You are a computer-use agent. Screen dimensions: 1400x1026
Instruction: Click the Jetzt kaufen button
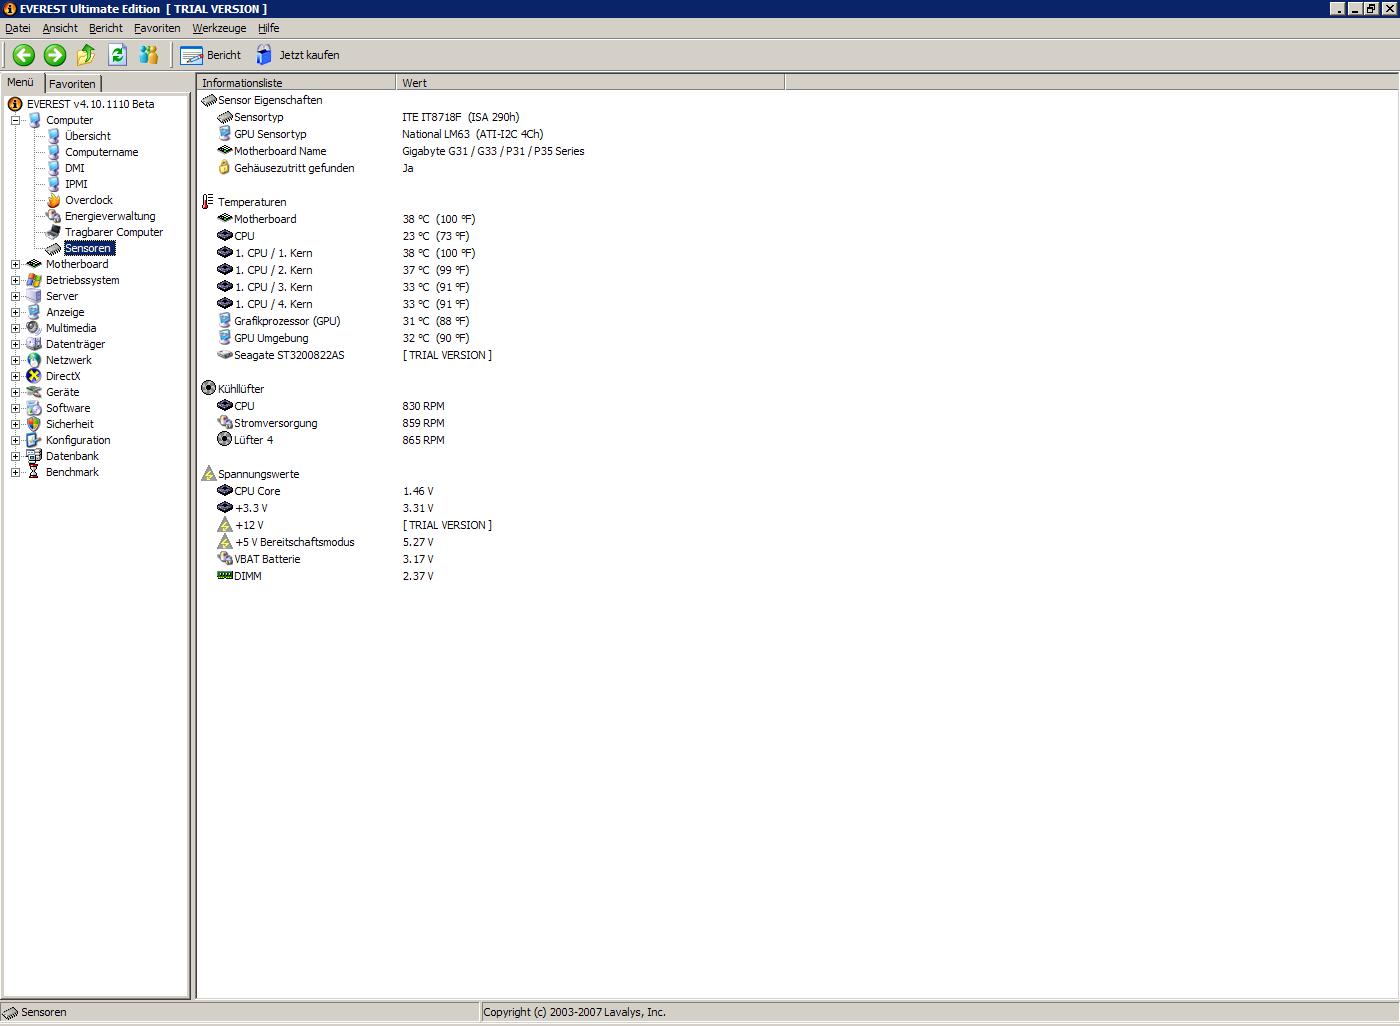pyautogui.click(x=297, y=55)
